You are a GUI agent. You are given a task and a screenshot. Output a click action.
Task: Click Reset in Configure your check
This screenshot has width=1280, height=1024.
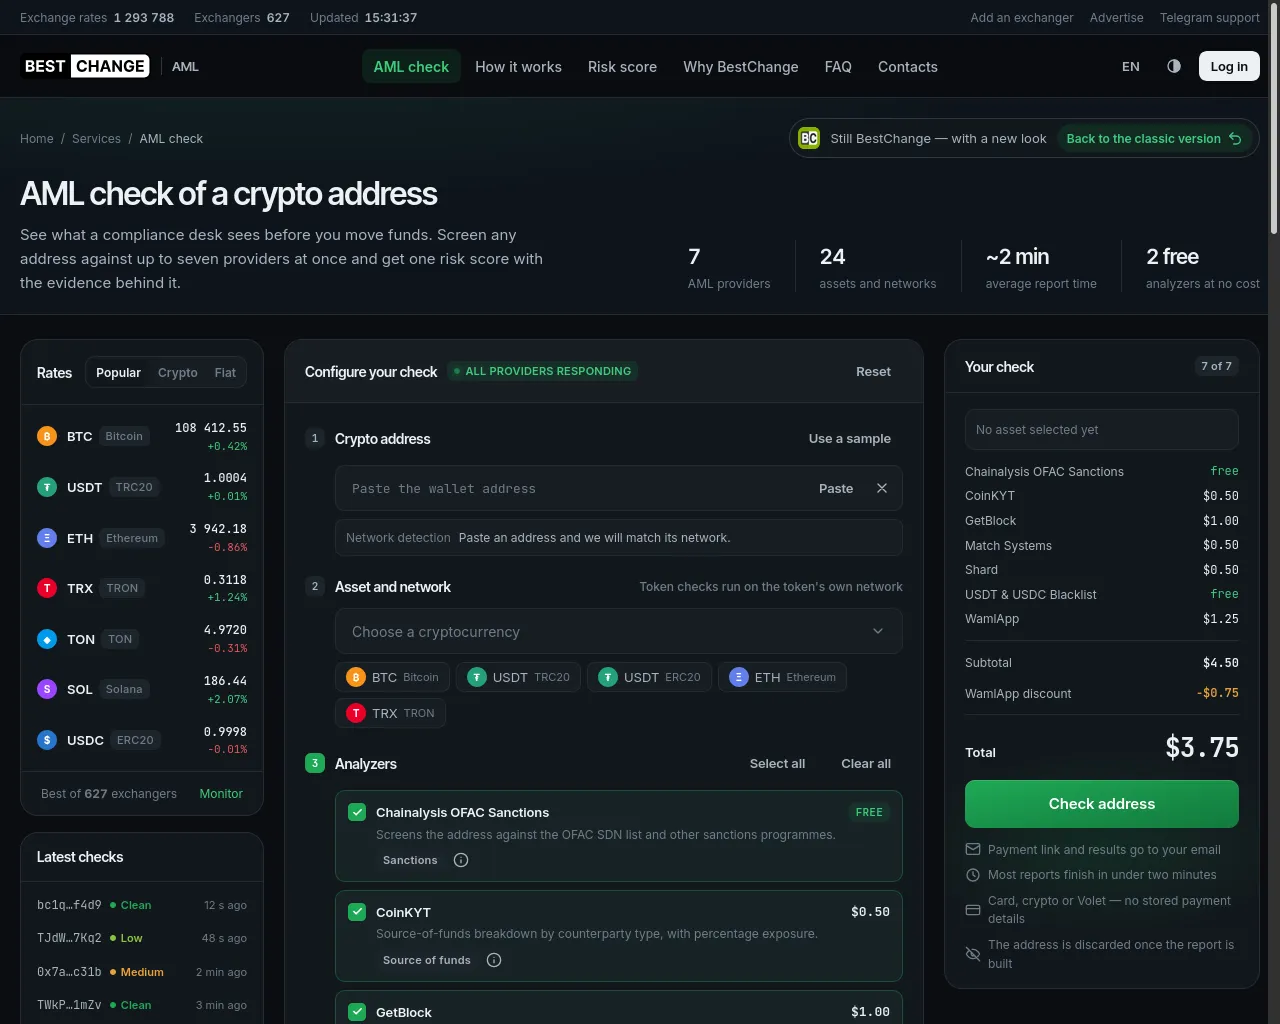873,371
